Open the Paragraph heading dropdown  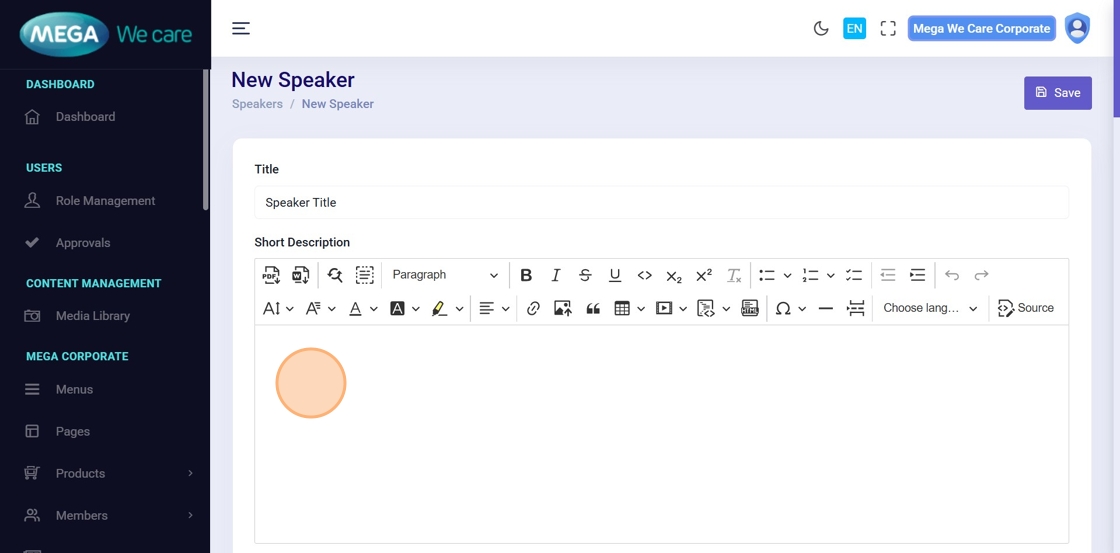444,275
